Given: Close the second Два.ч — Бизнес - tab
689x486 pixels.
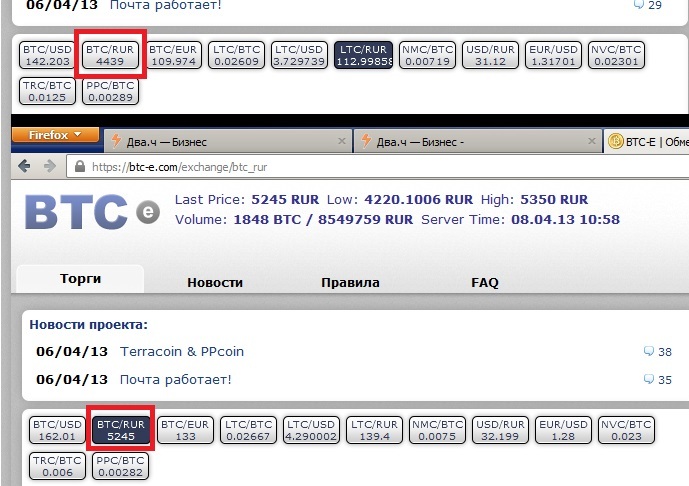Looking at the screenshot, I should (x=591, y=141).
